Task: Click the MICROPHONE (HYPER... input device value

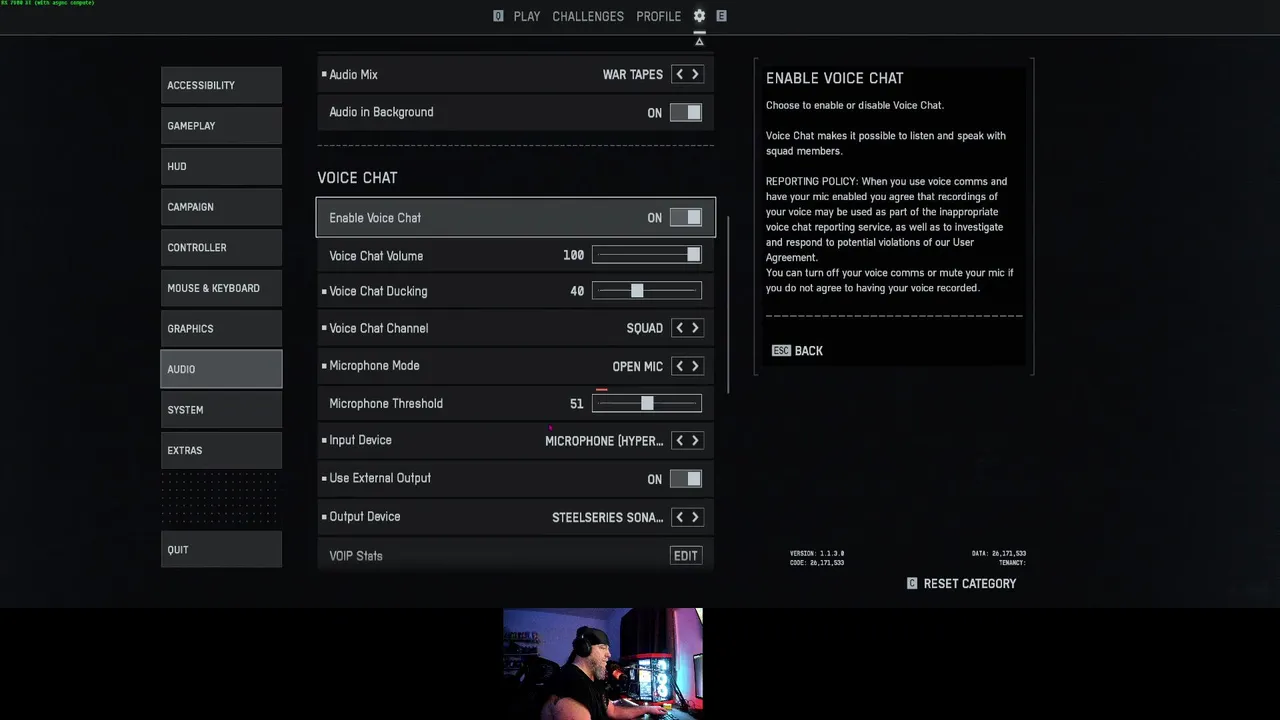Action: click(604, 441)
